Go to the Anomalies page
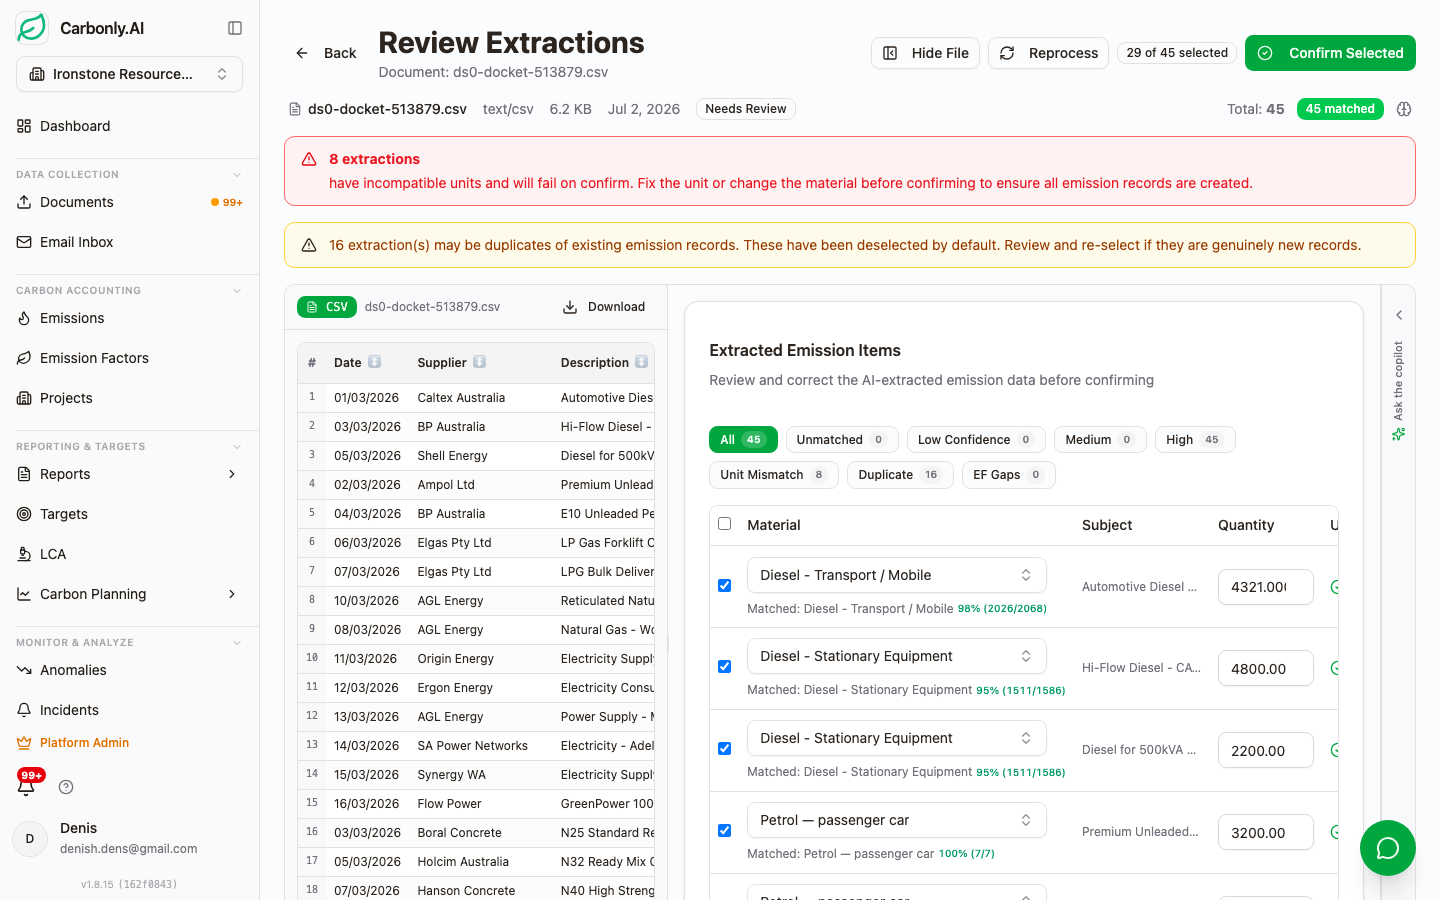 [x=130, y=670]
